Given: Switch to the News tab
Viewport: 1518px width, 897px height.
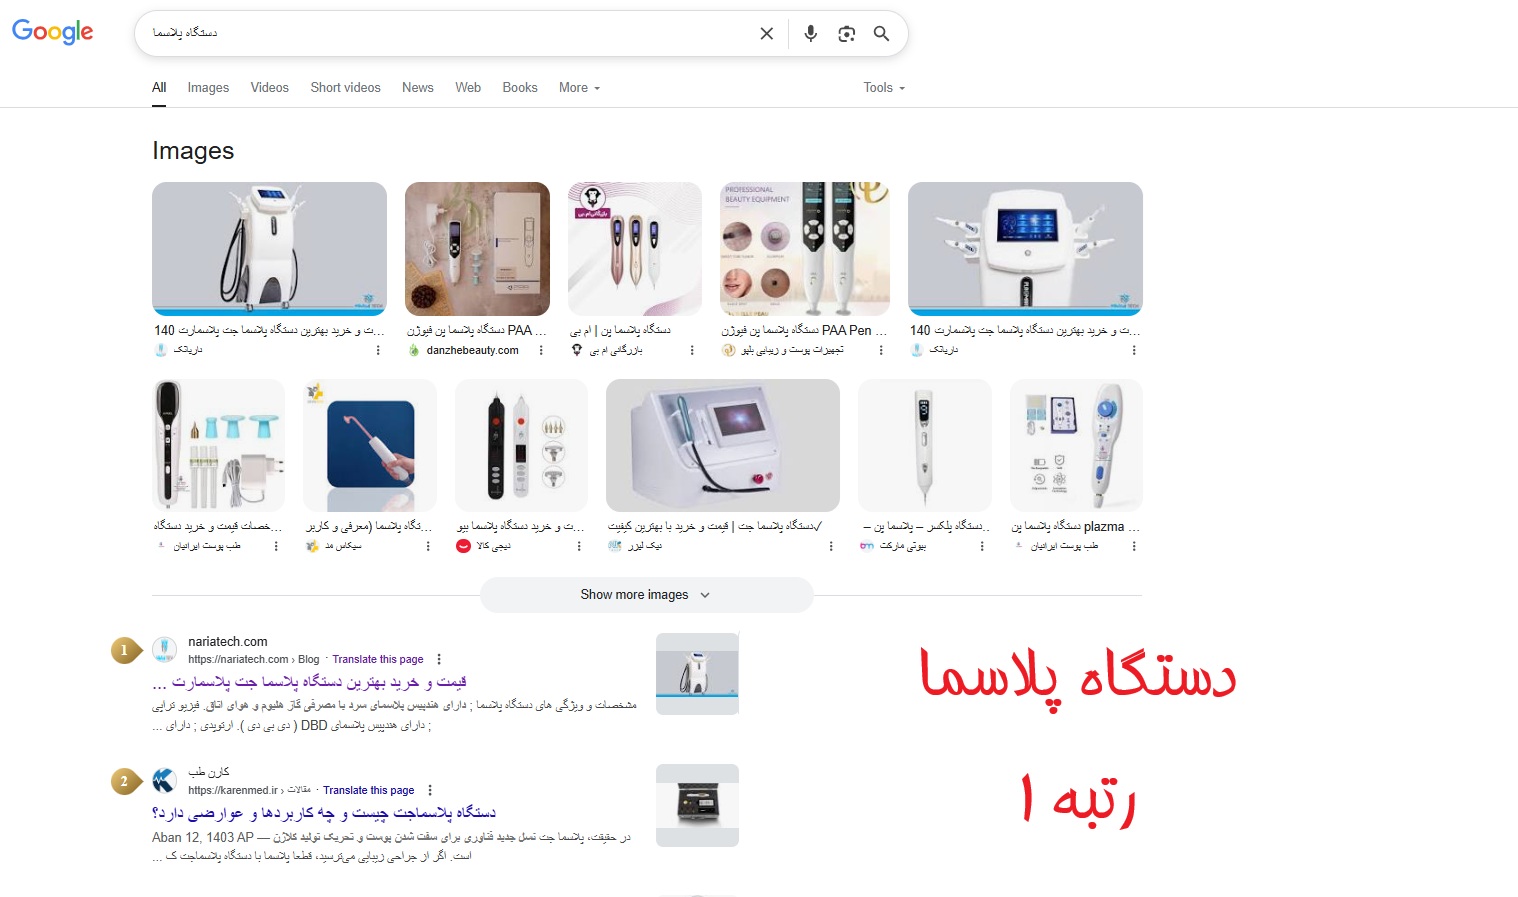Looking at the screenshot, I should pyautogui.click(x=418, y=88).
